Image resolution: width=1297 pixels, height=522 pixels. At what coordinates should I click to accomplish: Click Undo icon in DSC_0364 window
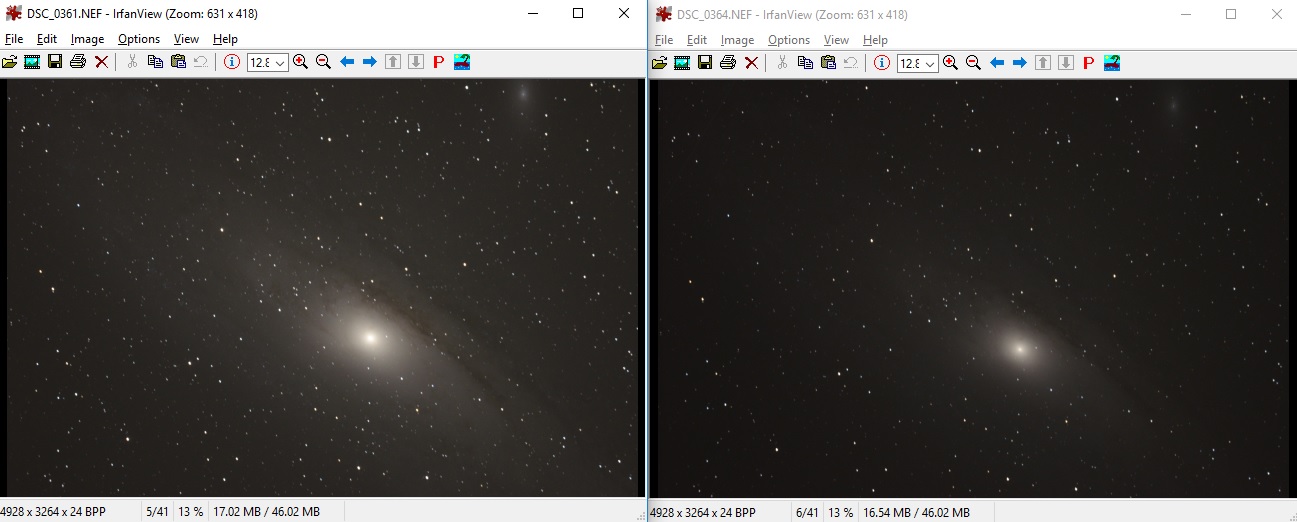850,62
